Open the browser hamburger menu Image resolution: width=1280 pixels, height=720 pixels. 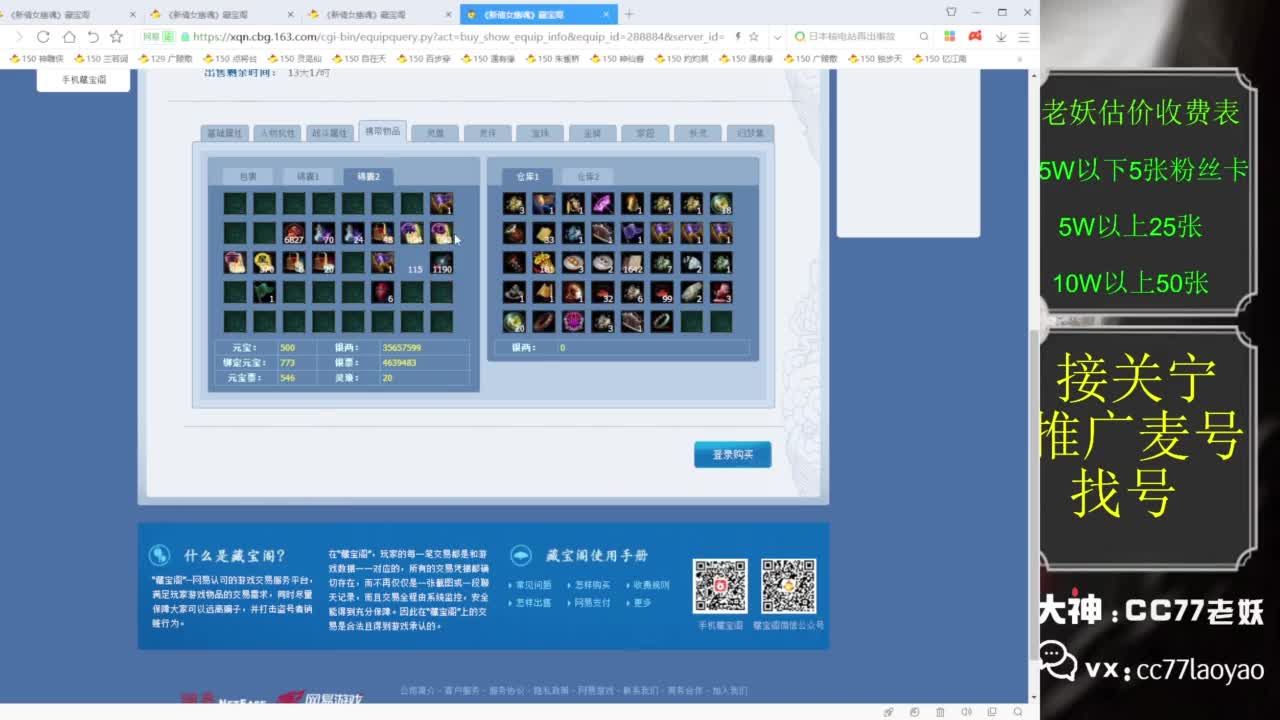[1023, 37]
